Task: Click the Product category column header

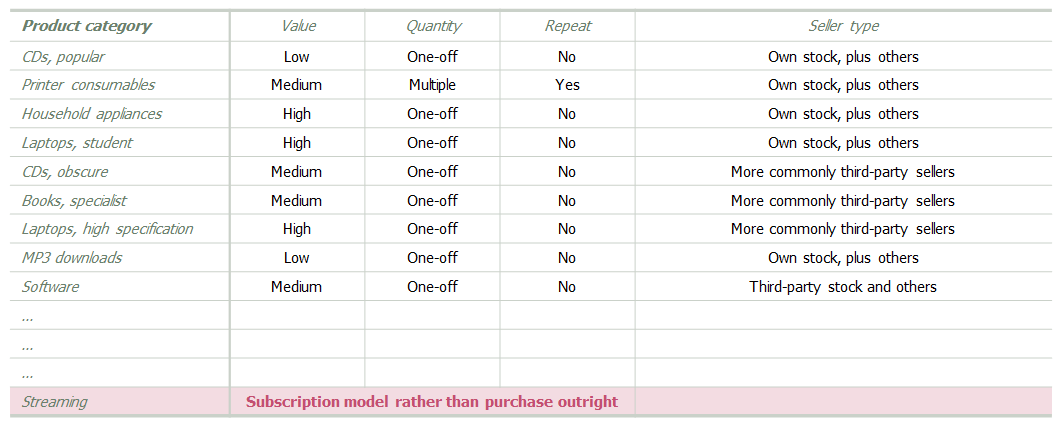Action: click(x=87, y=26)
